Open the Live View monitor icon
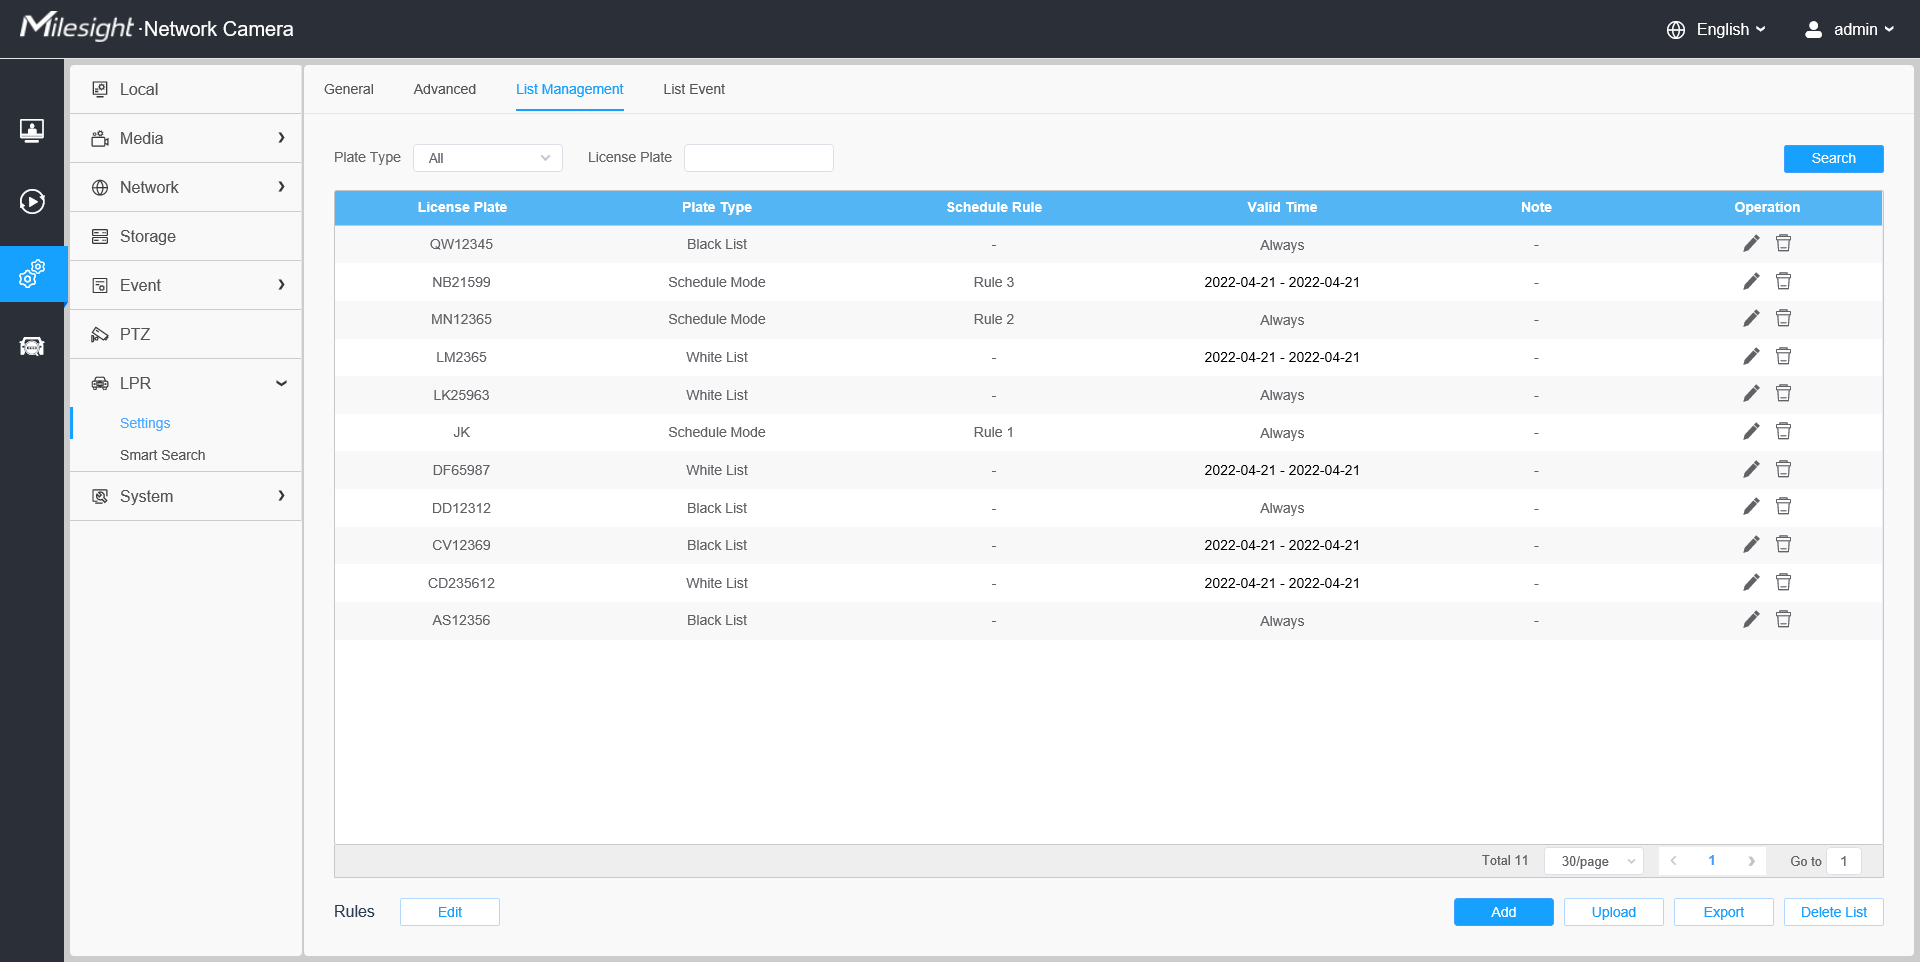 point(32,130)
